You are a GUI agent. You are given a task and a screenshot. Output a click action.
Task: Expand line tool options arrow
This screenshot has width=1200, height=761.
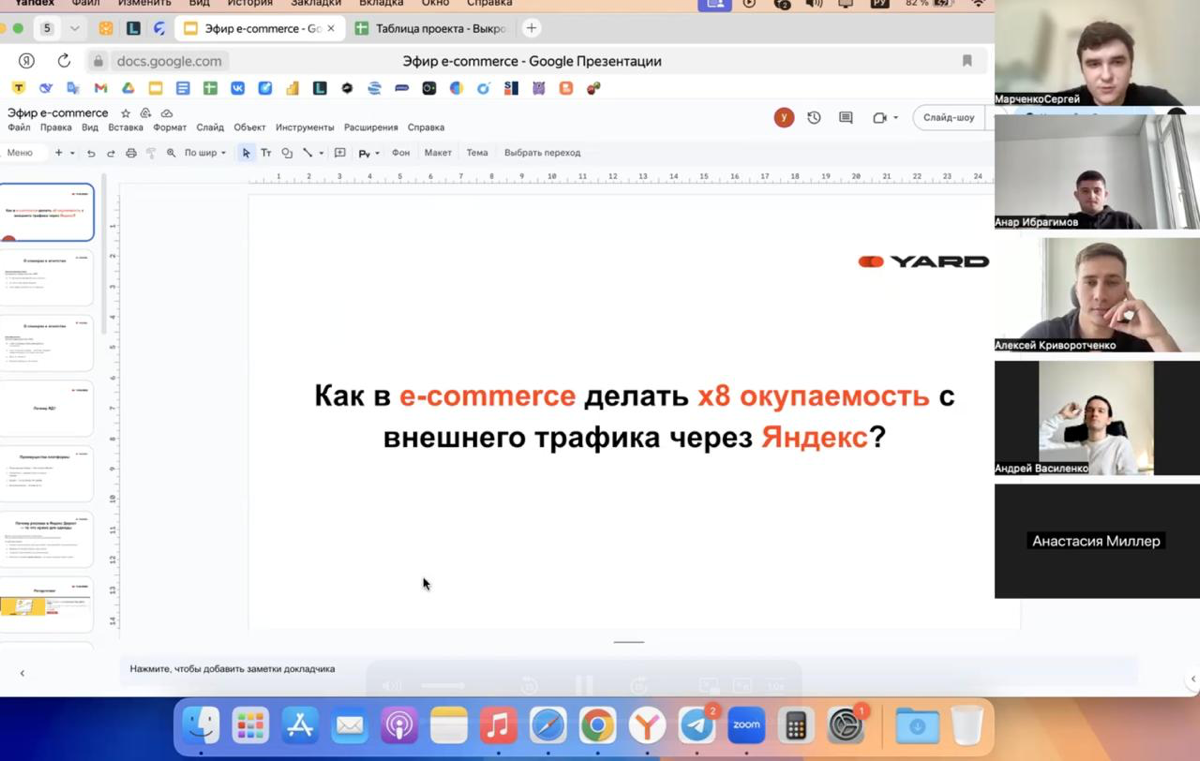click(x=321, y=153)
